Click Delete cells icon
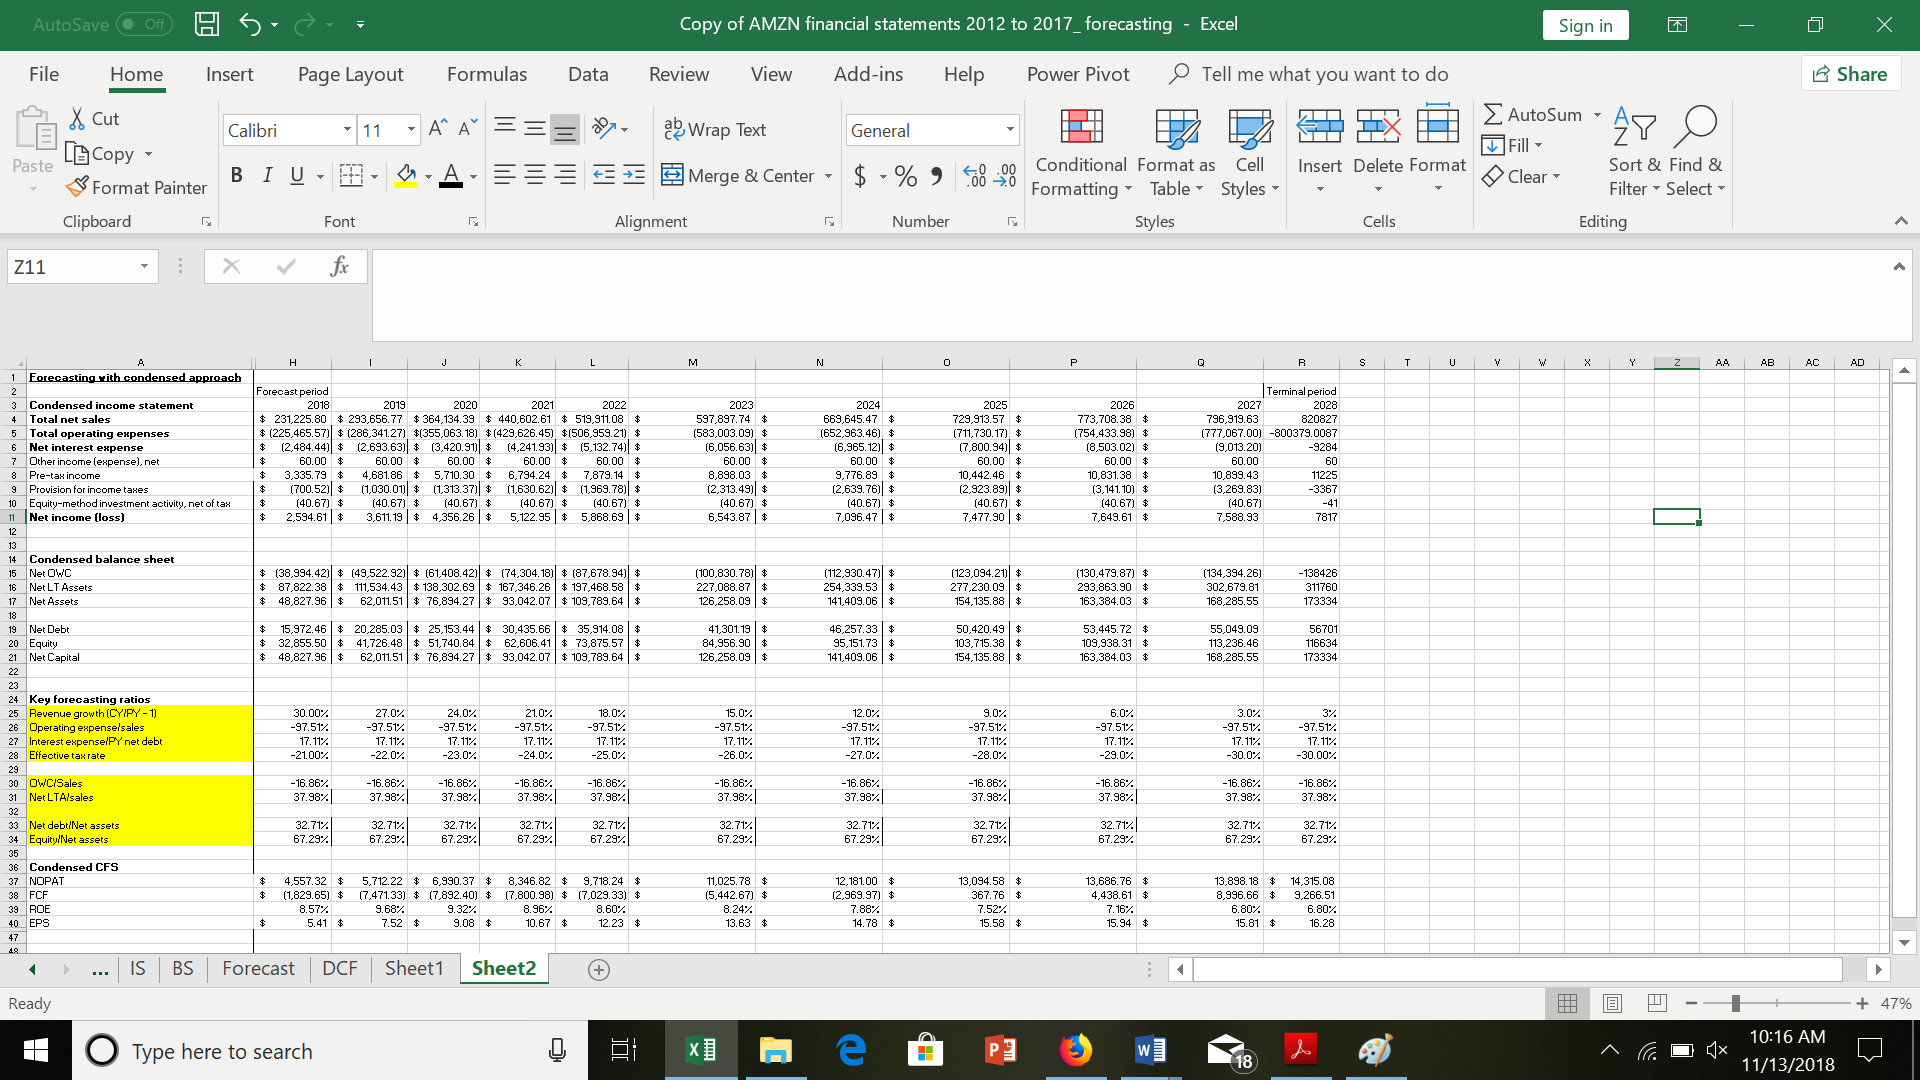This screenshot has height=1080, width=1920. (x=1378, y=126)
